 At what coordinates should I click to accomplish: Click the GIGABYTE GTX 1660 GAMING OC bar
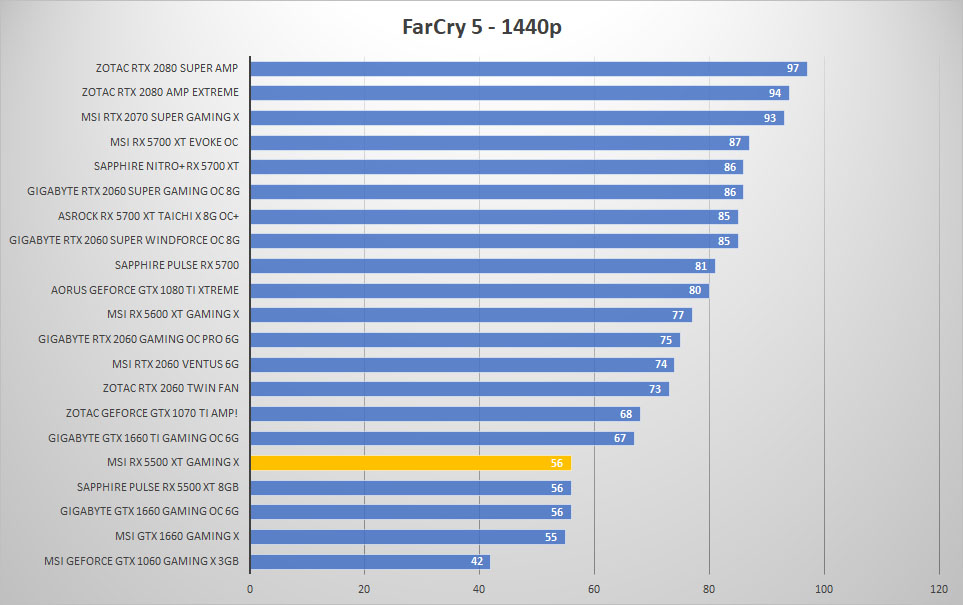pos(411,512)
